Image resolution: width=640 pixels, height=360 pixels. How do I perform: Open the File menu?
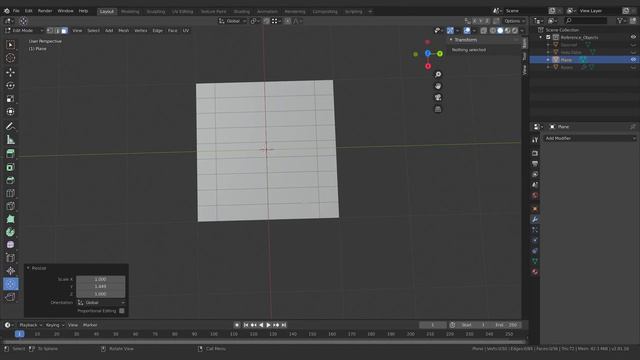tap(16, 11)
